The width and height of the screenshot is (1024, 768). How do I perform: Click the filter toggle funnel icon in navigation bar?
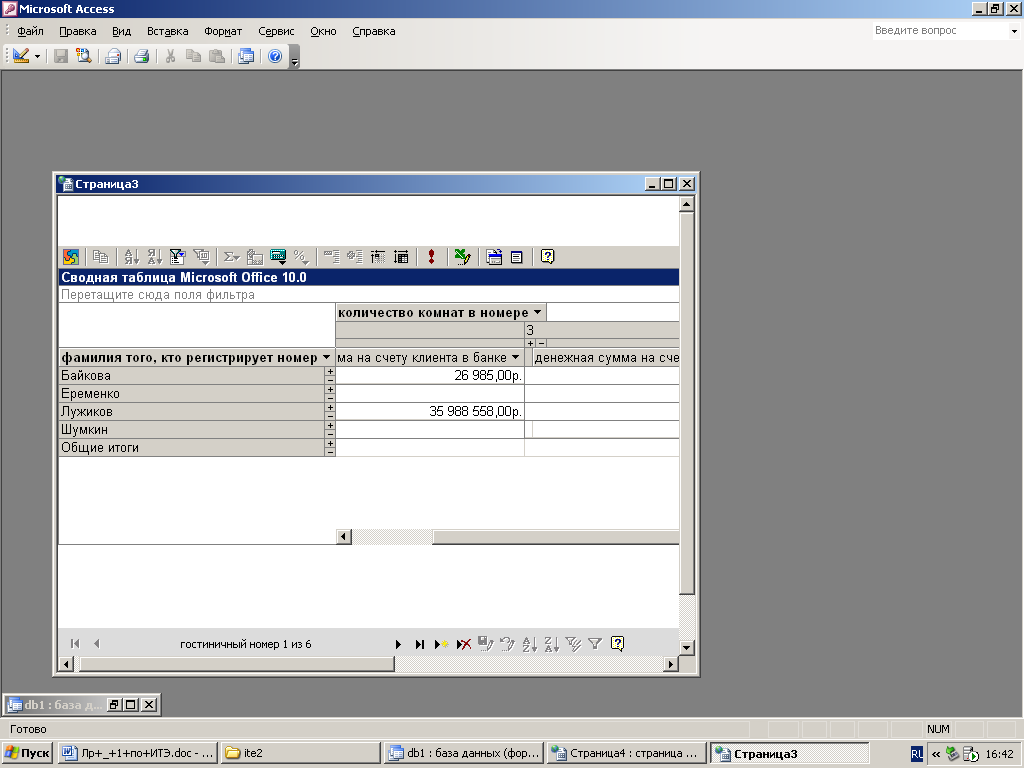(595, 644)
